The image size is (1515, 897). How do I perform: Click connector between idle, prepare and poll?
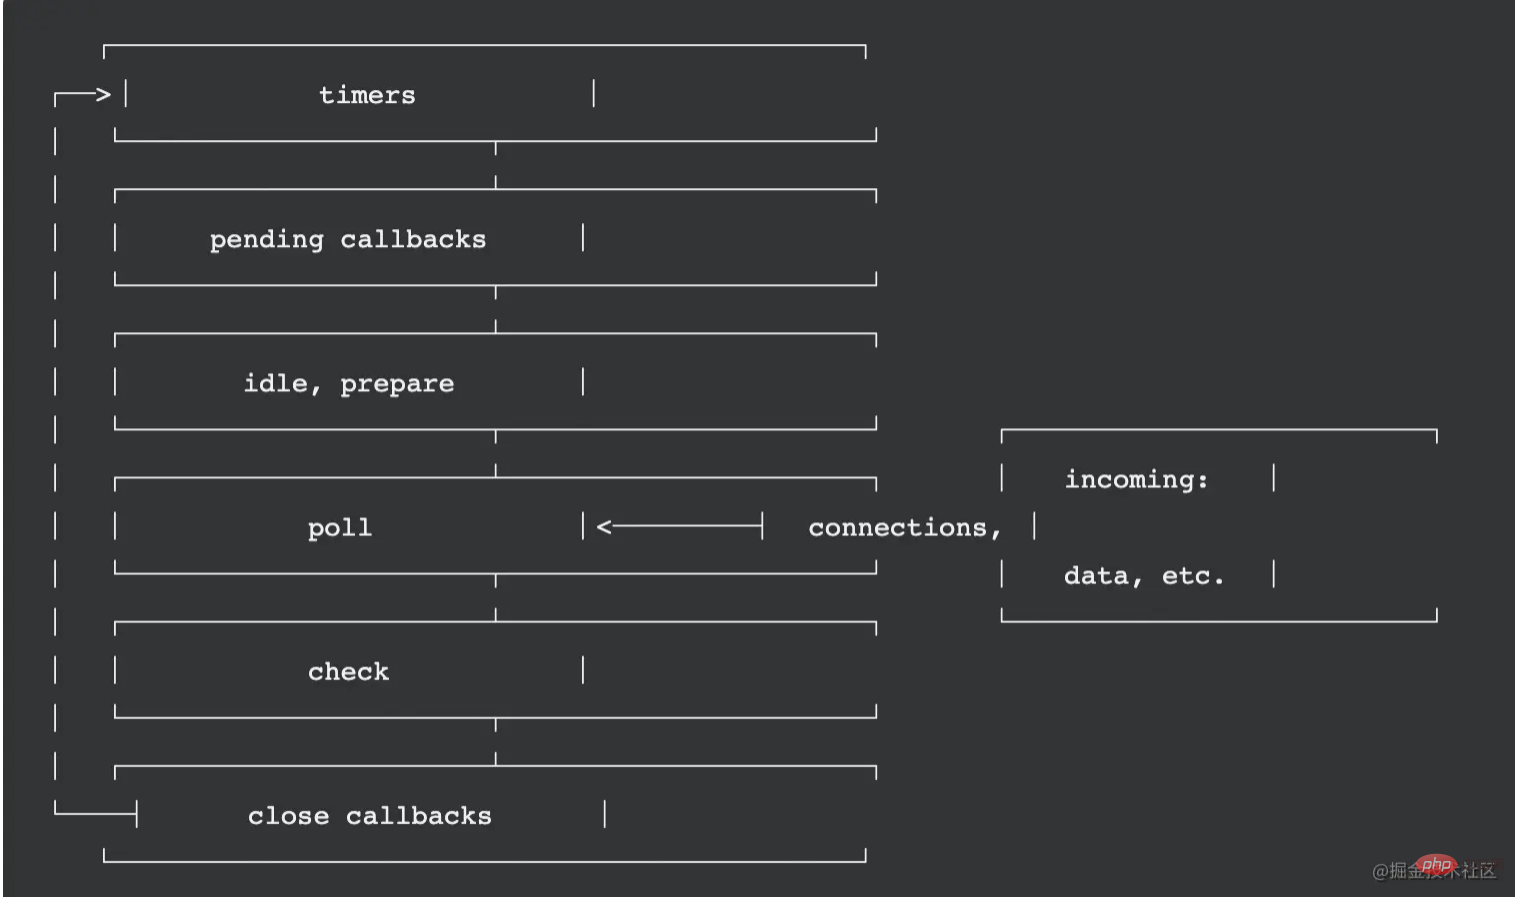pos(496,453)
